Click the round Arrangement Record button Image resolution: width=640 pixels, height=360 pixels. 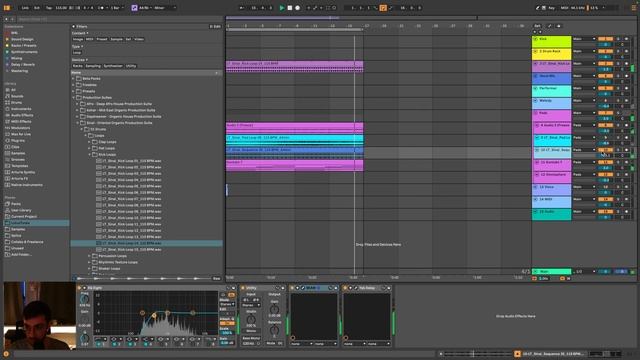[x=298, y=8]
